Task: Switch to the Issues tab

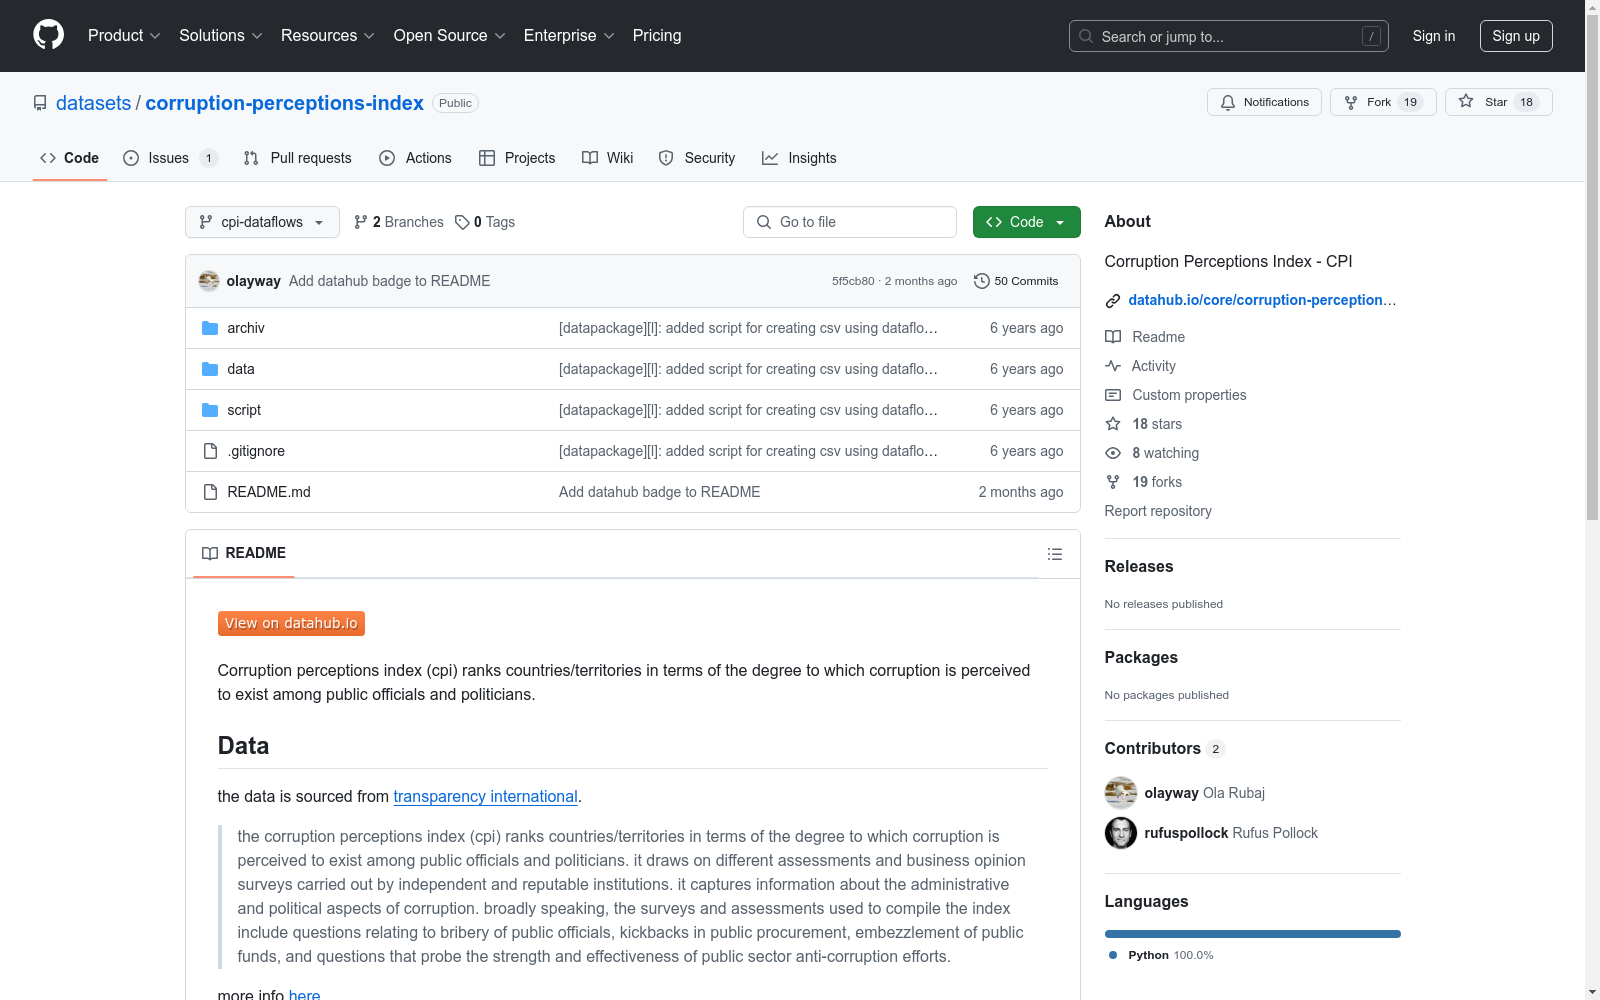Action: coord(170,158)
